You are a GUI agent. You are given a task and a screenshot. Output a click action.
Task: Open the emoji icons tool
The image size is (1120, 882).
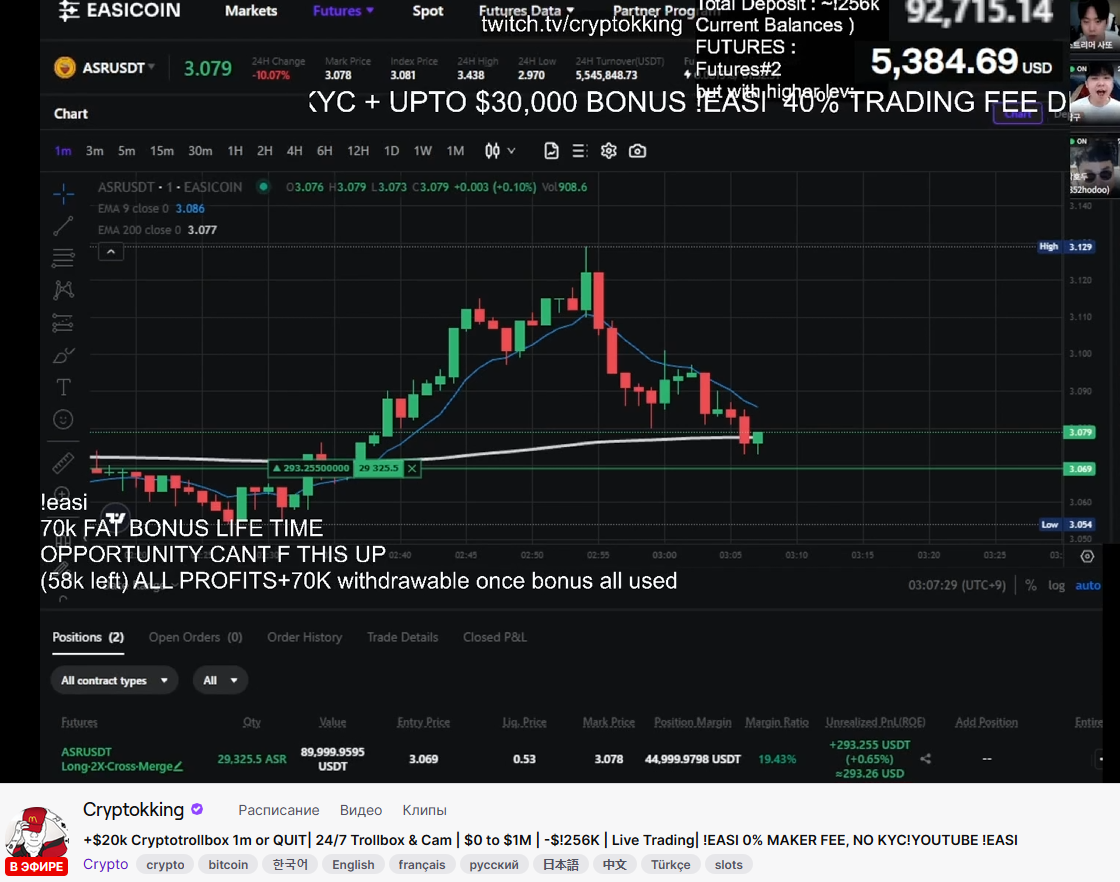pos(64,419)
